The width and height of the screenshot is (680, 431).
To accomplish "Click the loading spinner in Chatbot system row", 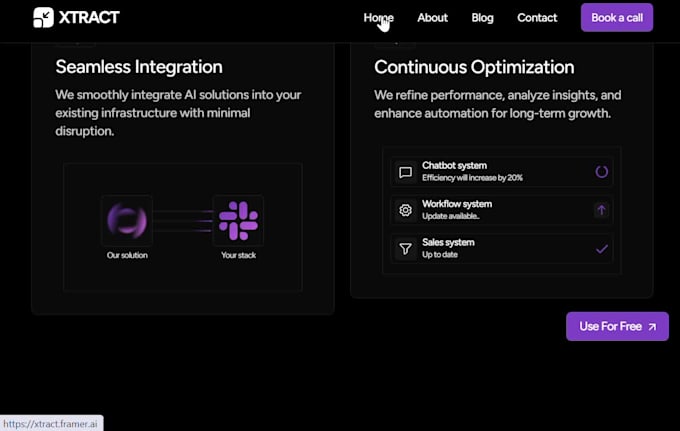I will tap(602, 172).
